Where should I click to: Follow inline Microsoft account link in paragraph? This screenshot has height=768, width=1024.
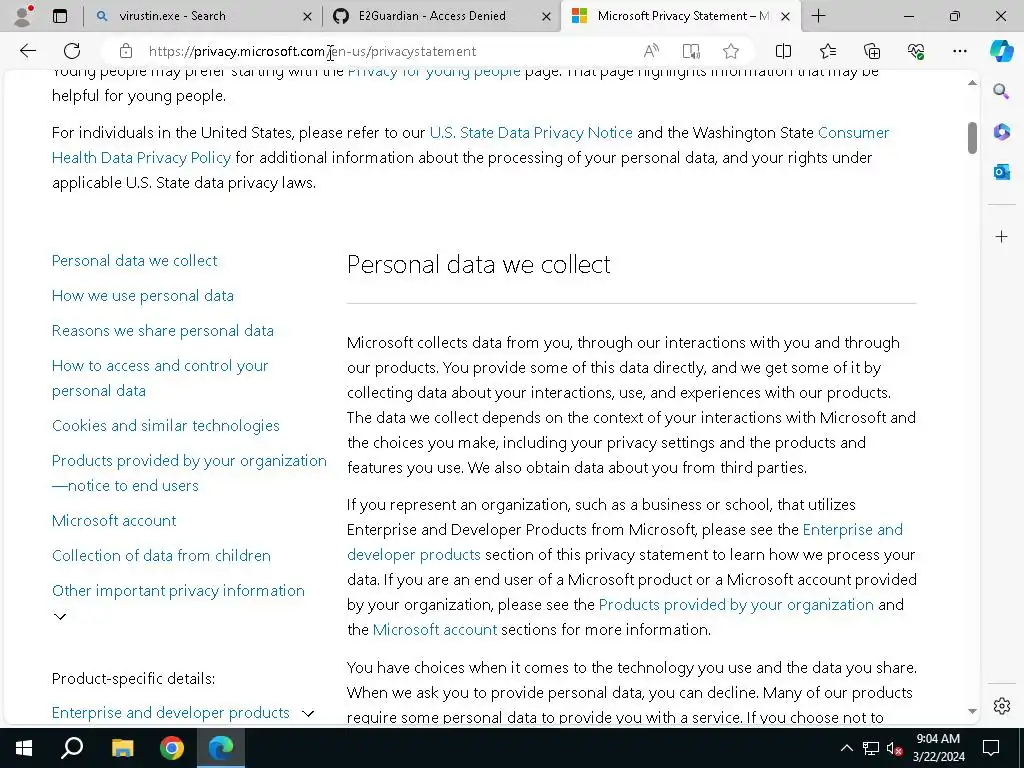coord(434,630)
